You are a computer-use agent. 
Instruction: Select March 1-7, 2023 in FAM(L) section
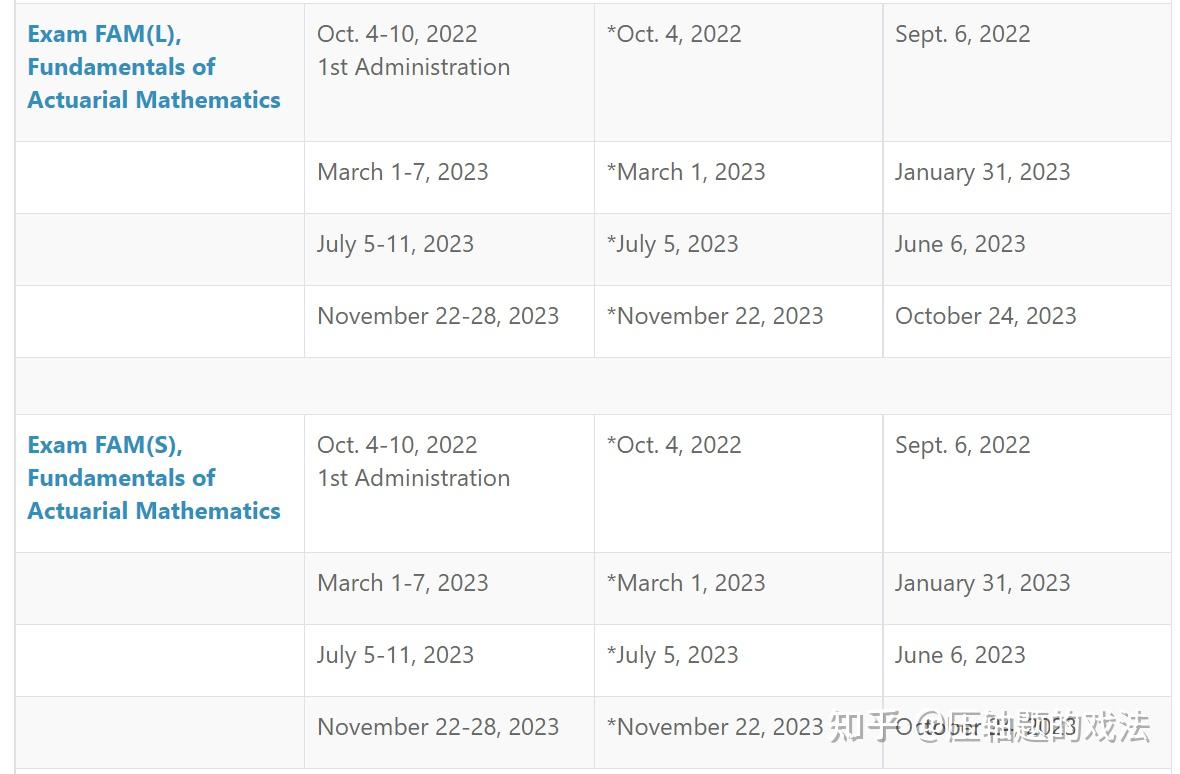403,172
